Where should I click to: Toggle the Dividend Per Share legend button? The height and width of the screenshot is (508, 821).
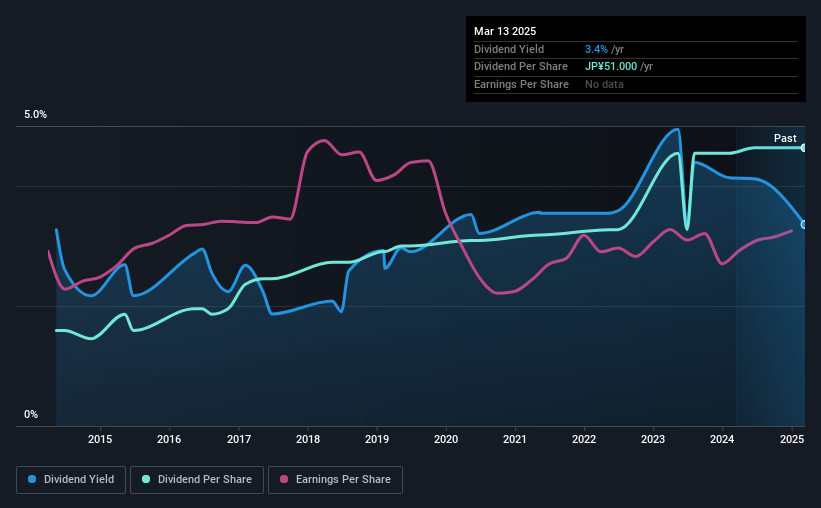(x=197, y=480)
